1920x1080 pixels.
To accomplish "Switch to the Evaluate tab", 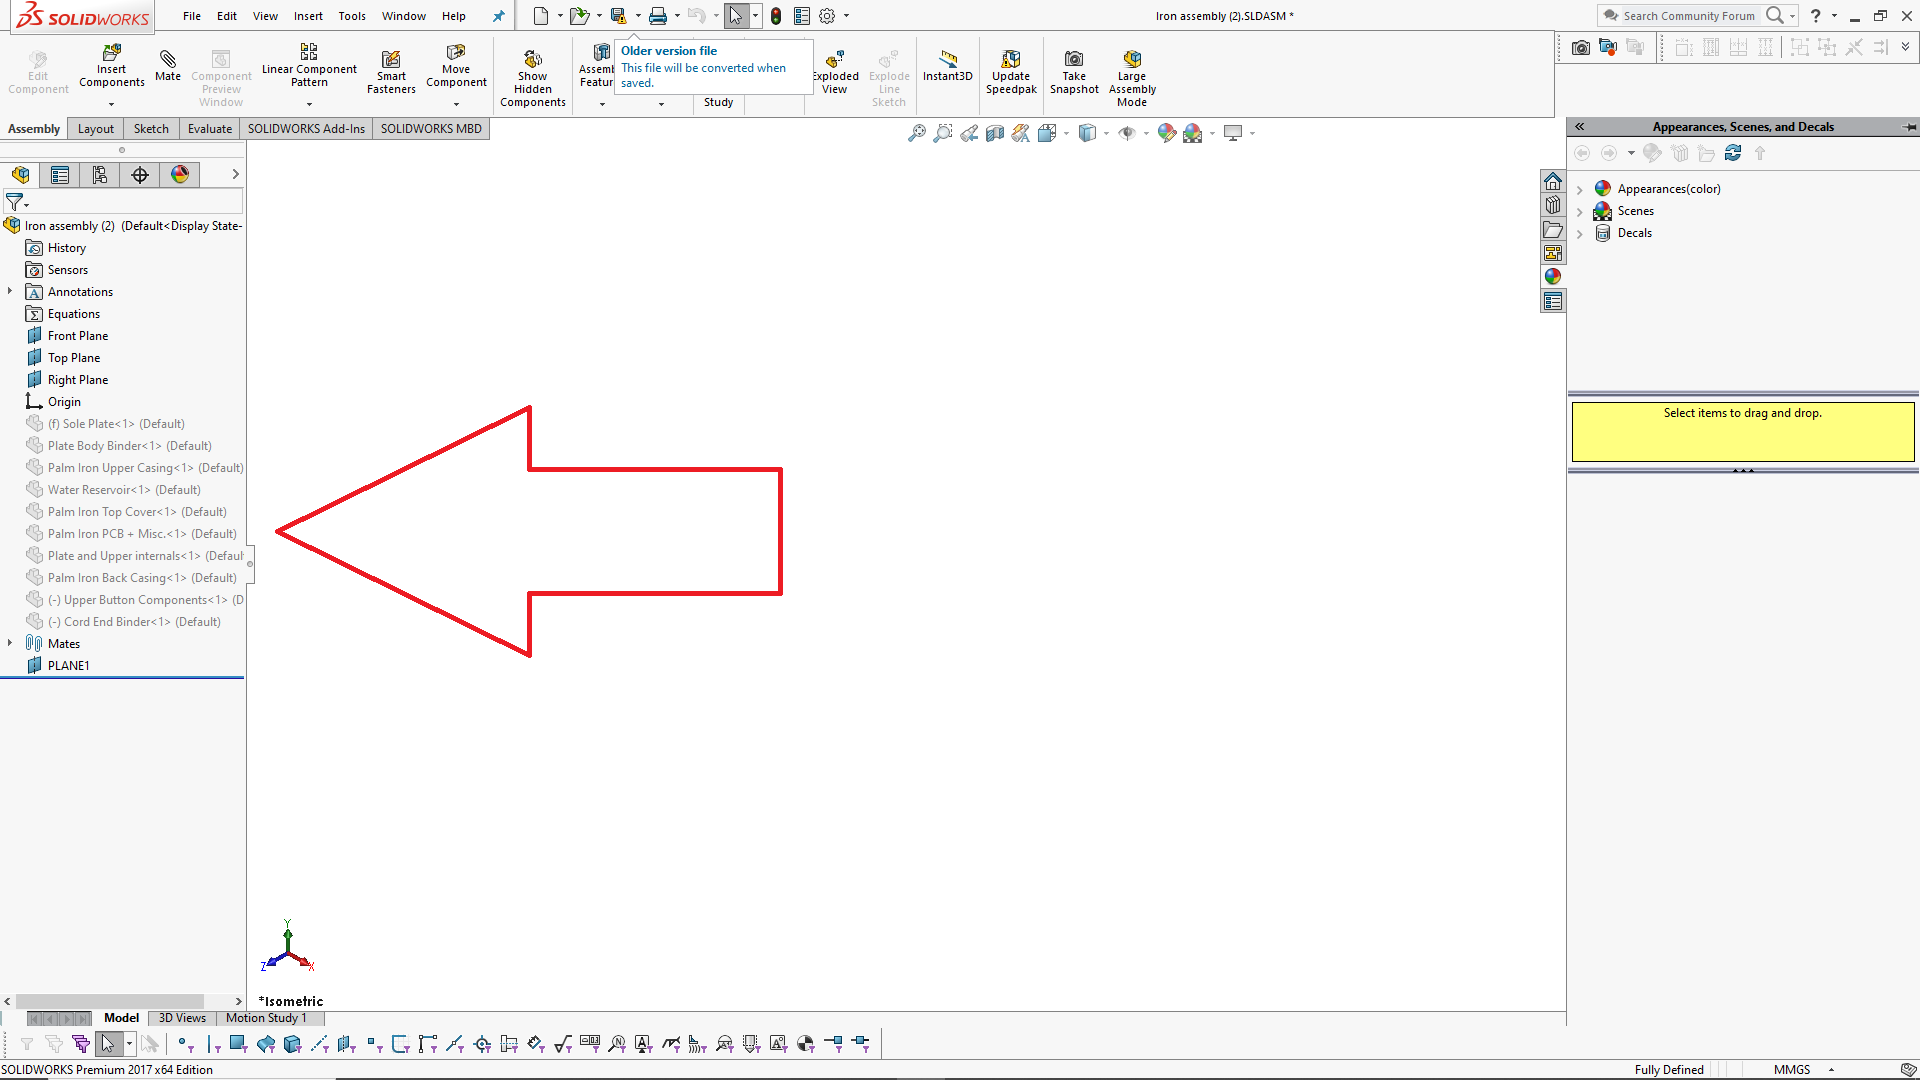I will [x=209, y=129].
